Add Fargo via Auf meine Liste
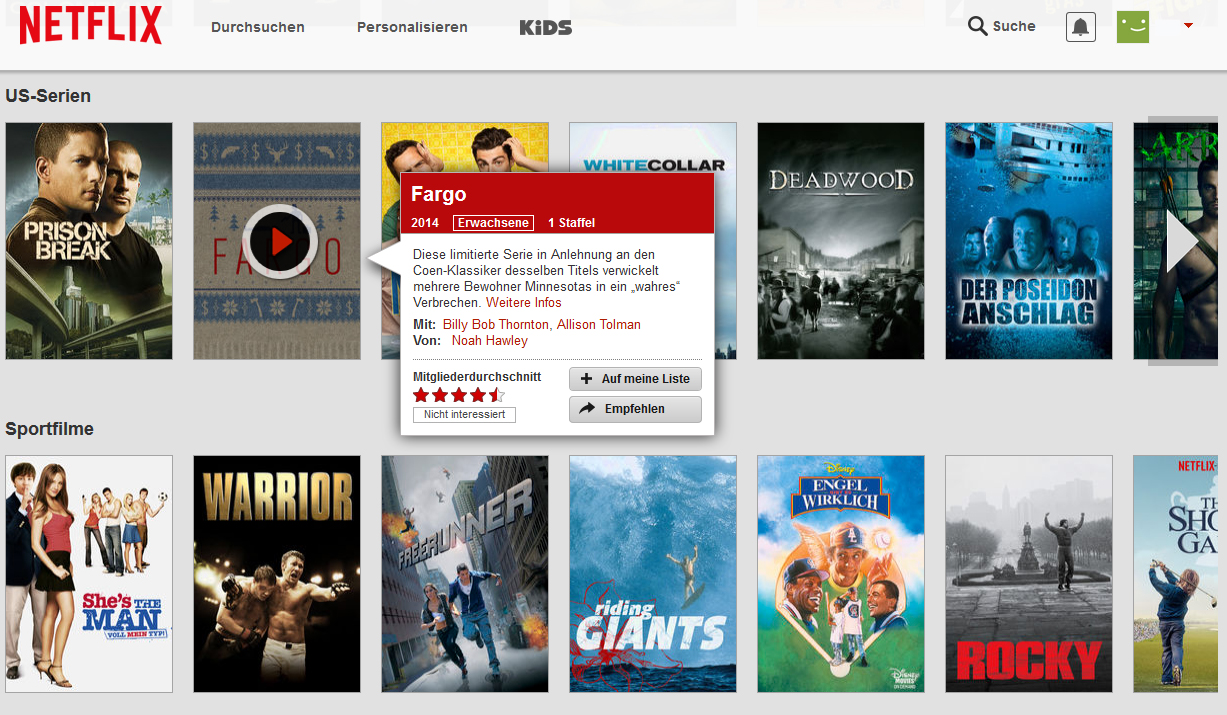The image size is (1227, 715). (635, 379)
